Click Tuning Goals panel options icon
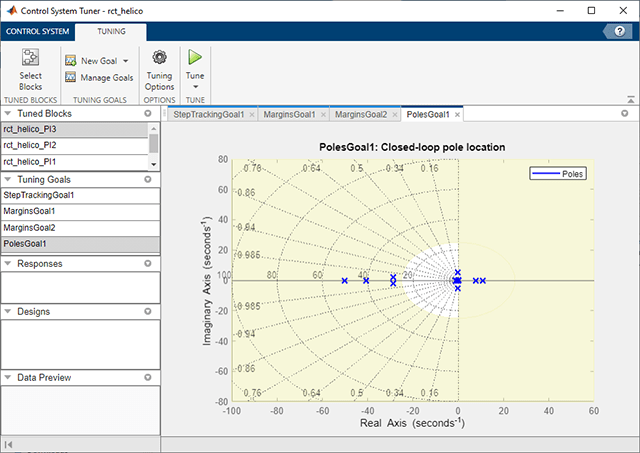This screenshot has height=453, width=640. [148, 179]
